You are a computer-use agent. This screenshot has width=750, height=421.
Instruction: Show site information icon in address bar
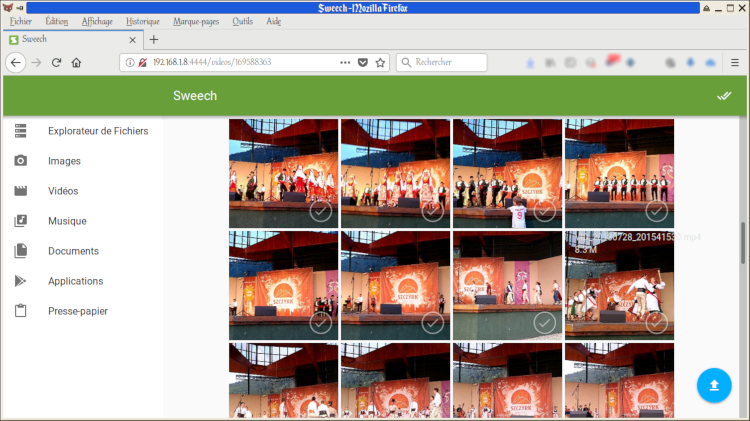pyautogui.click(x=130, y=63)
